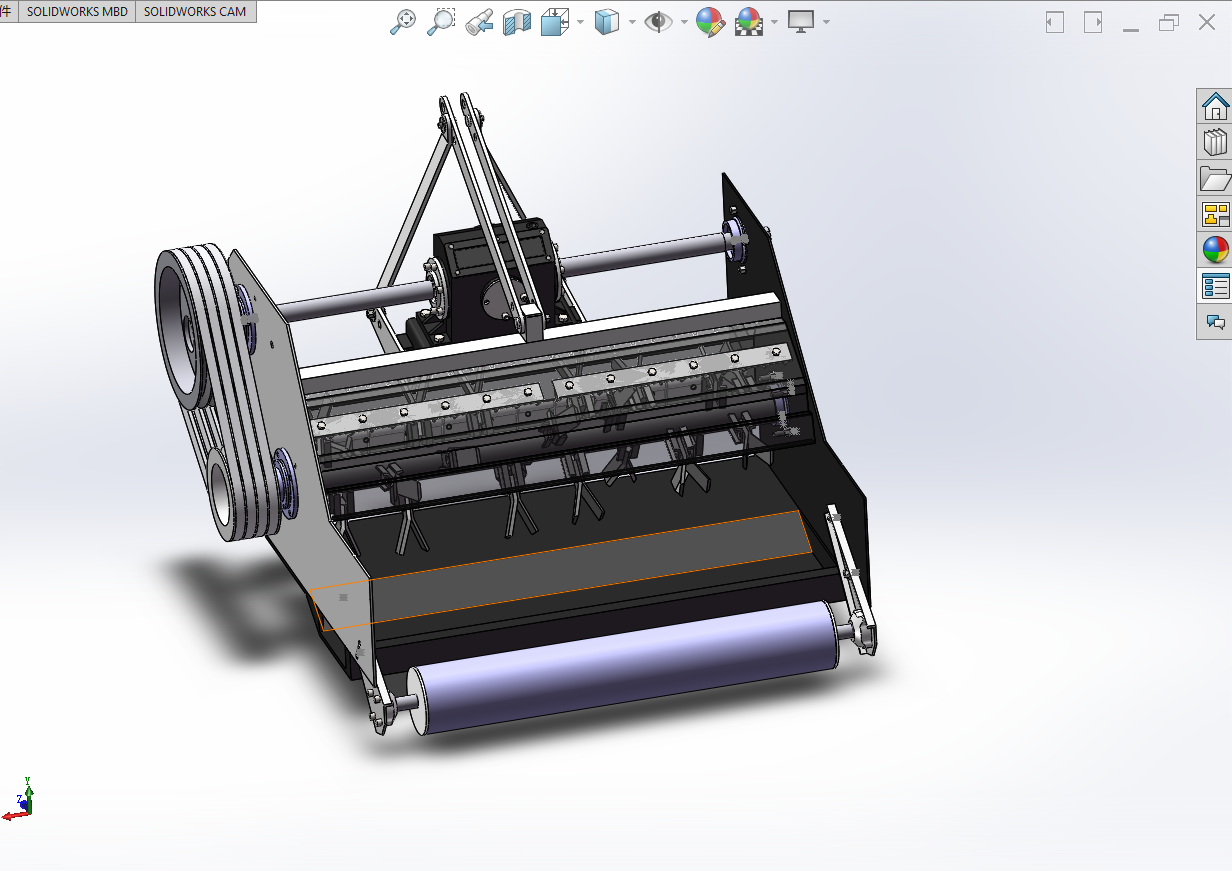
Task: Click the Zoom to Fit icon
Action: point(402,22)
